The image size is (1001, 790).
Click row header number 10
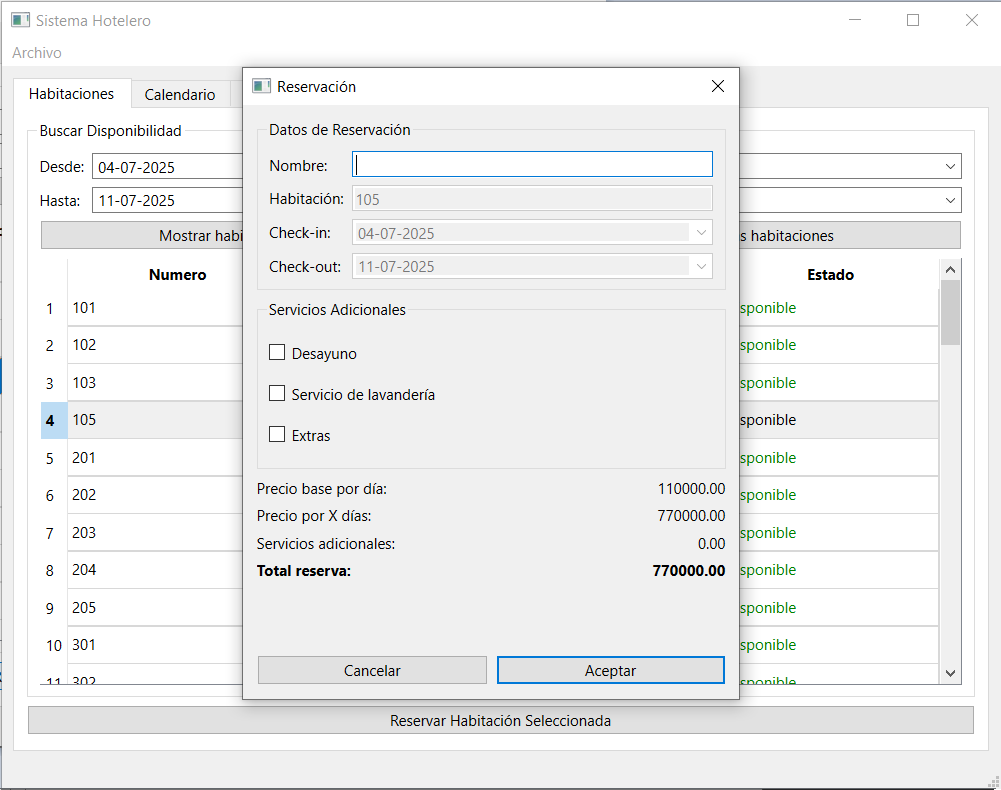[54, 646]
